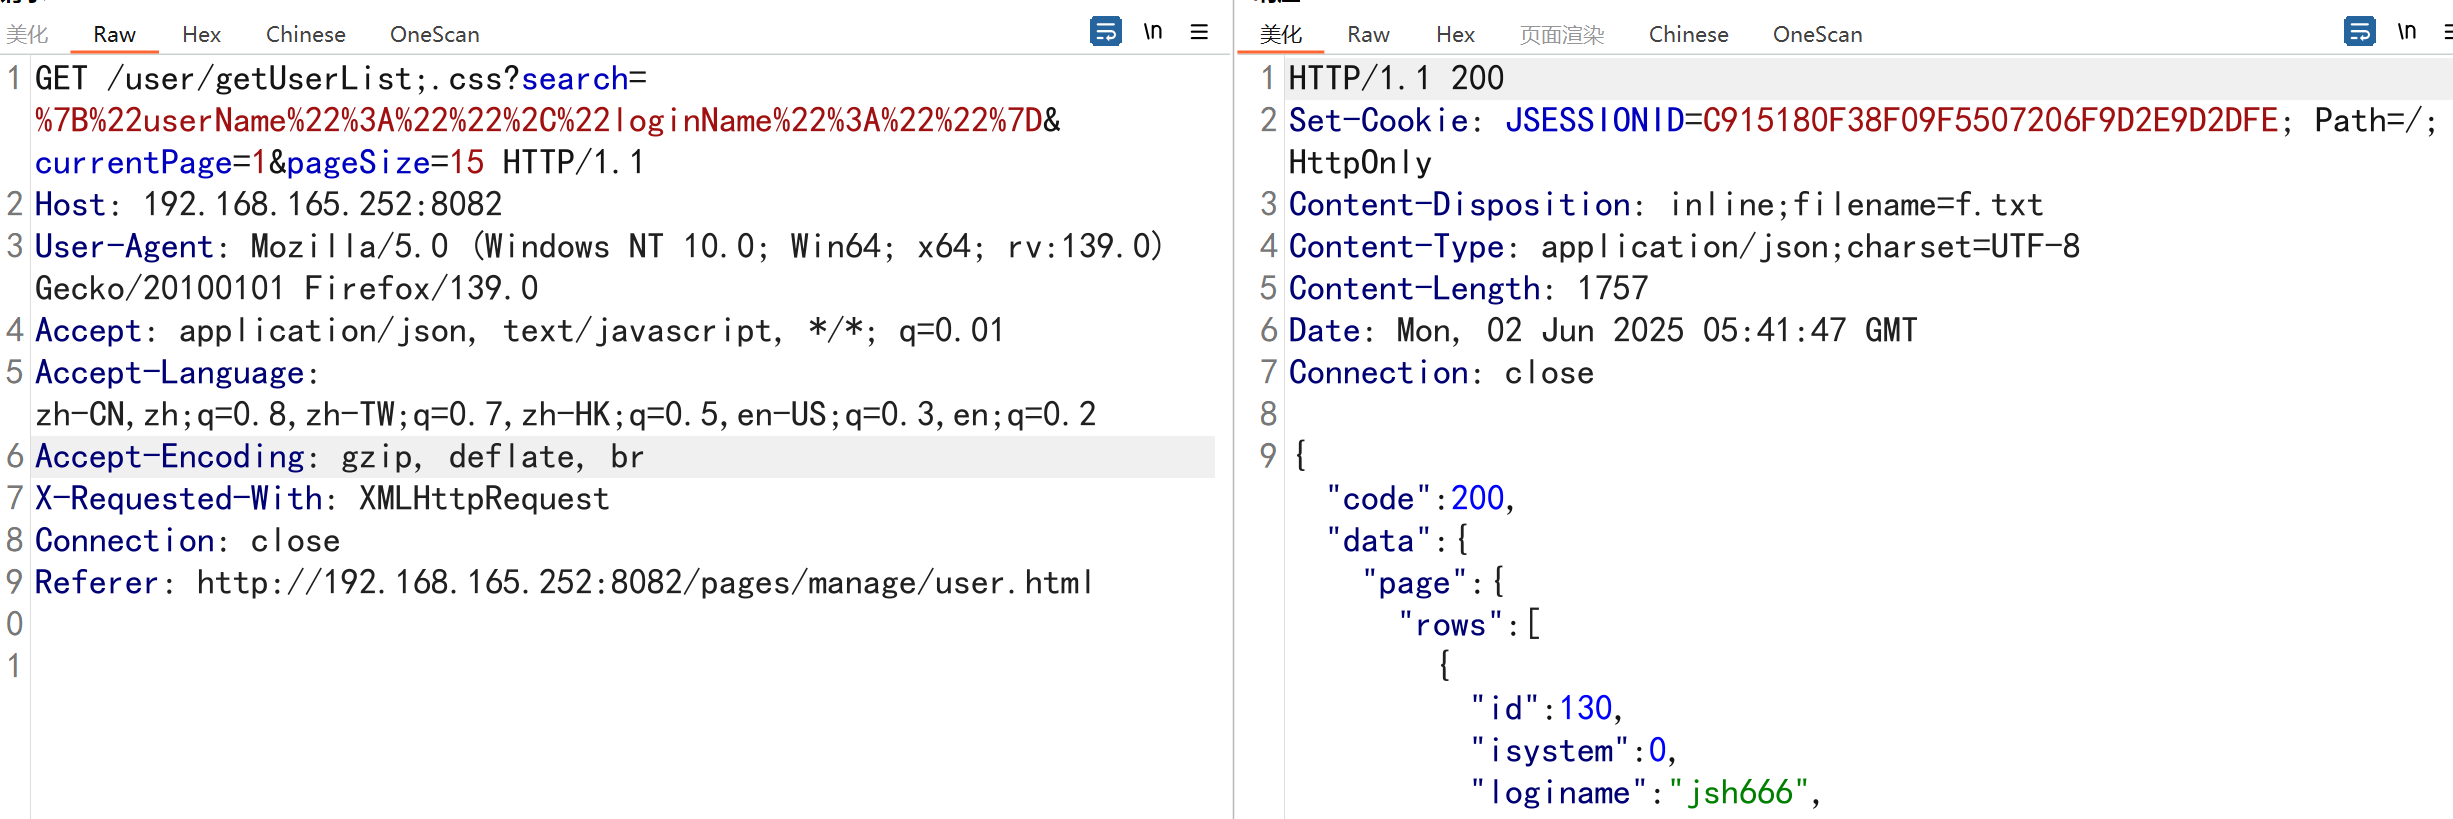Toggle word wrap in the response pane
This screenshot has width=2453, height=819.
coord(2359,32)
